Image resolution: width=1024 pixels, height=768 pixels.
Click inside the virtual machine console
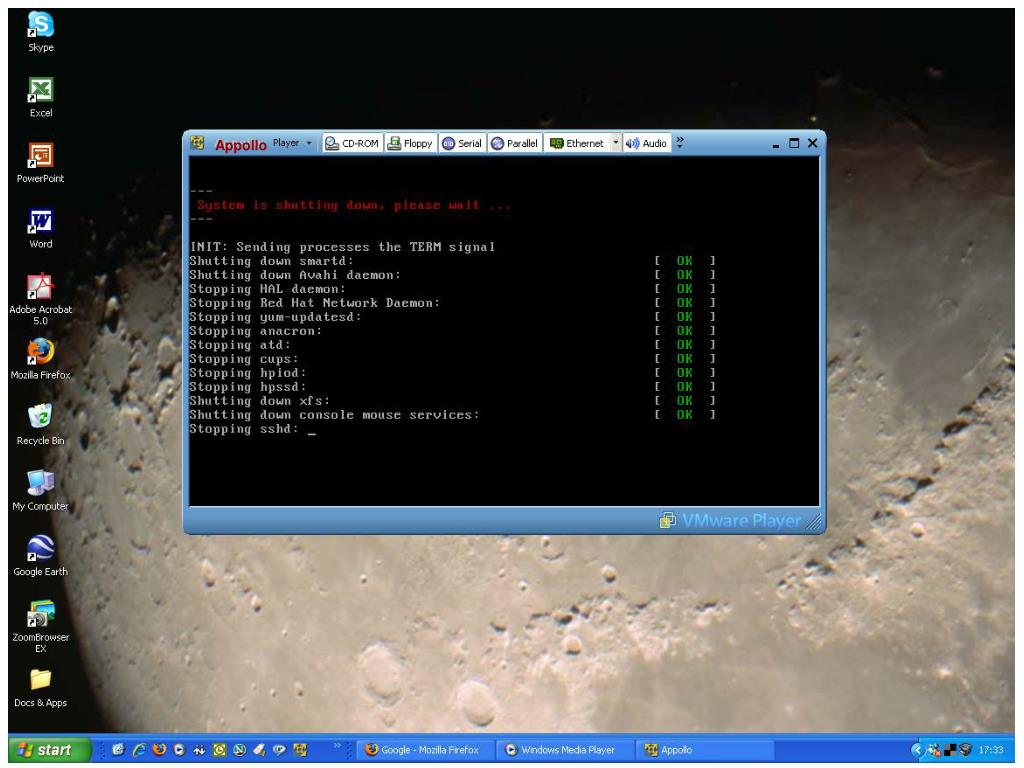coord(504,331)
